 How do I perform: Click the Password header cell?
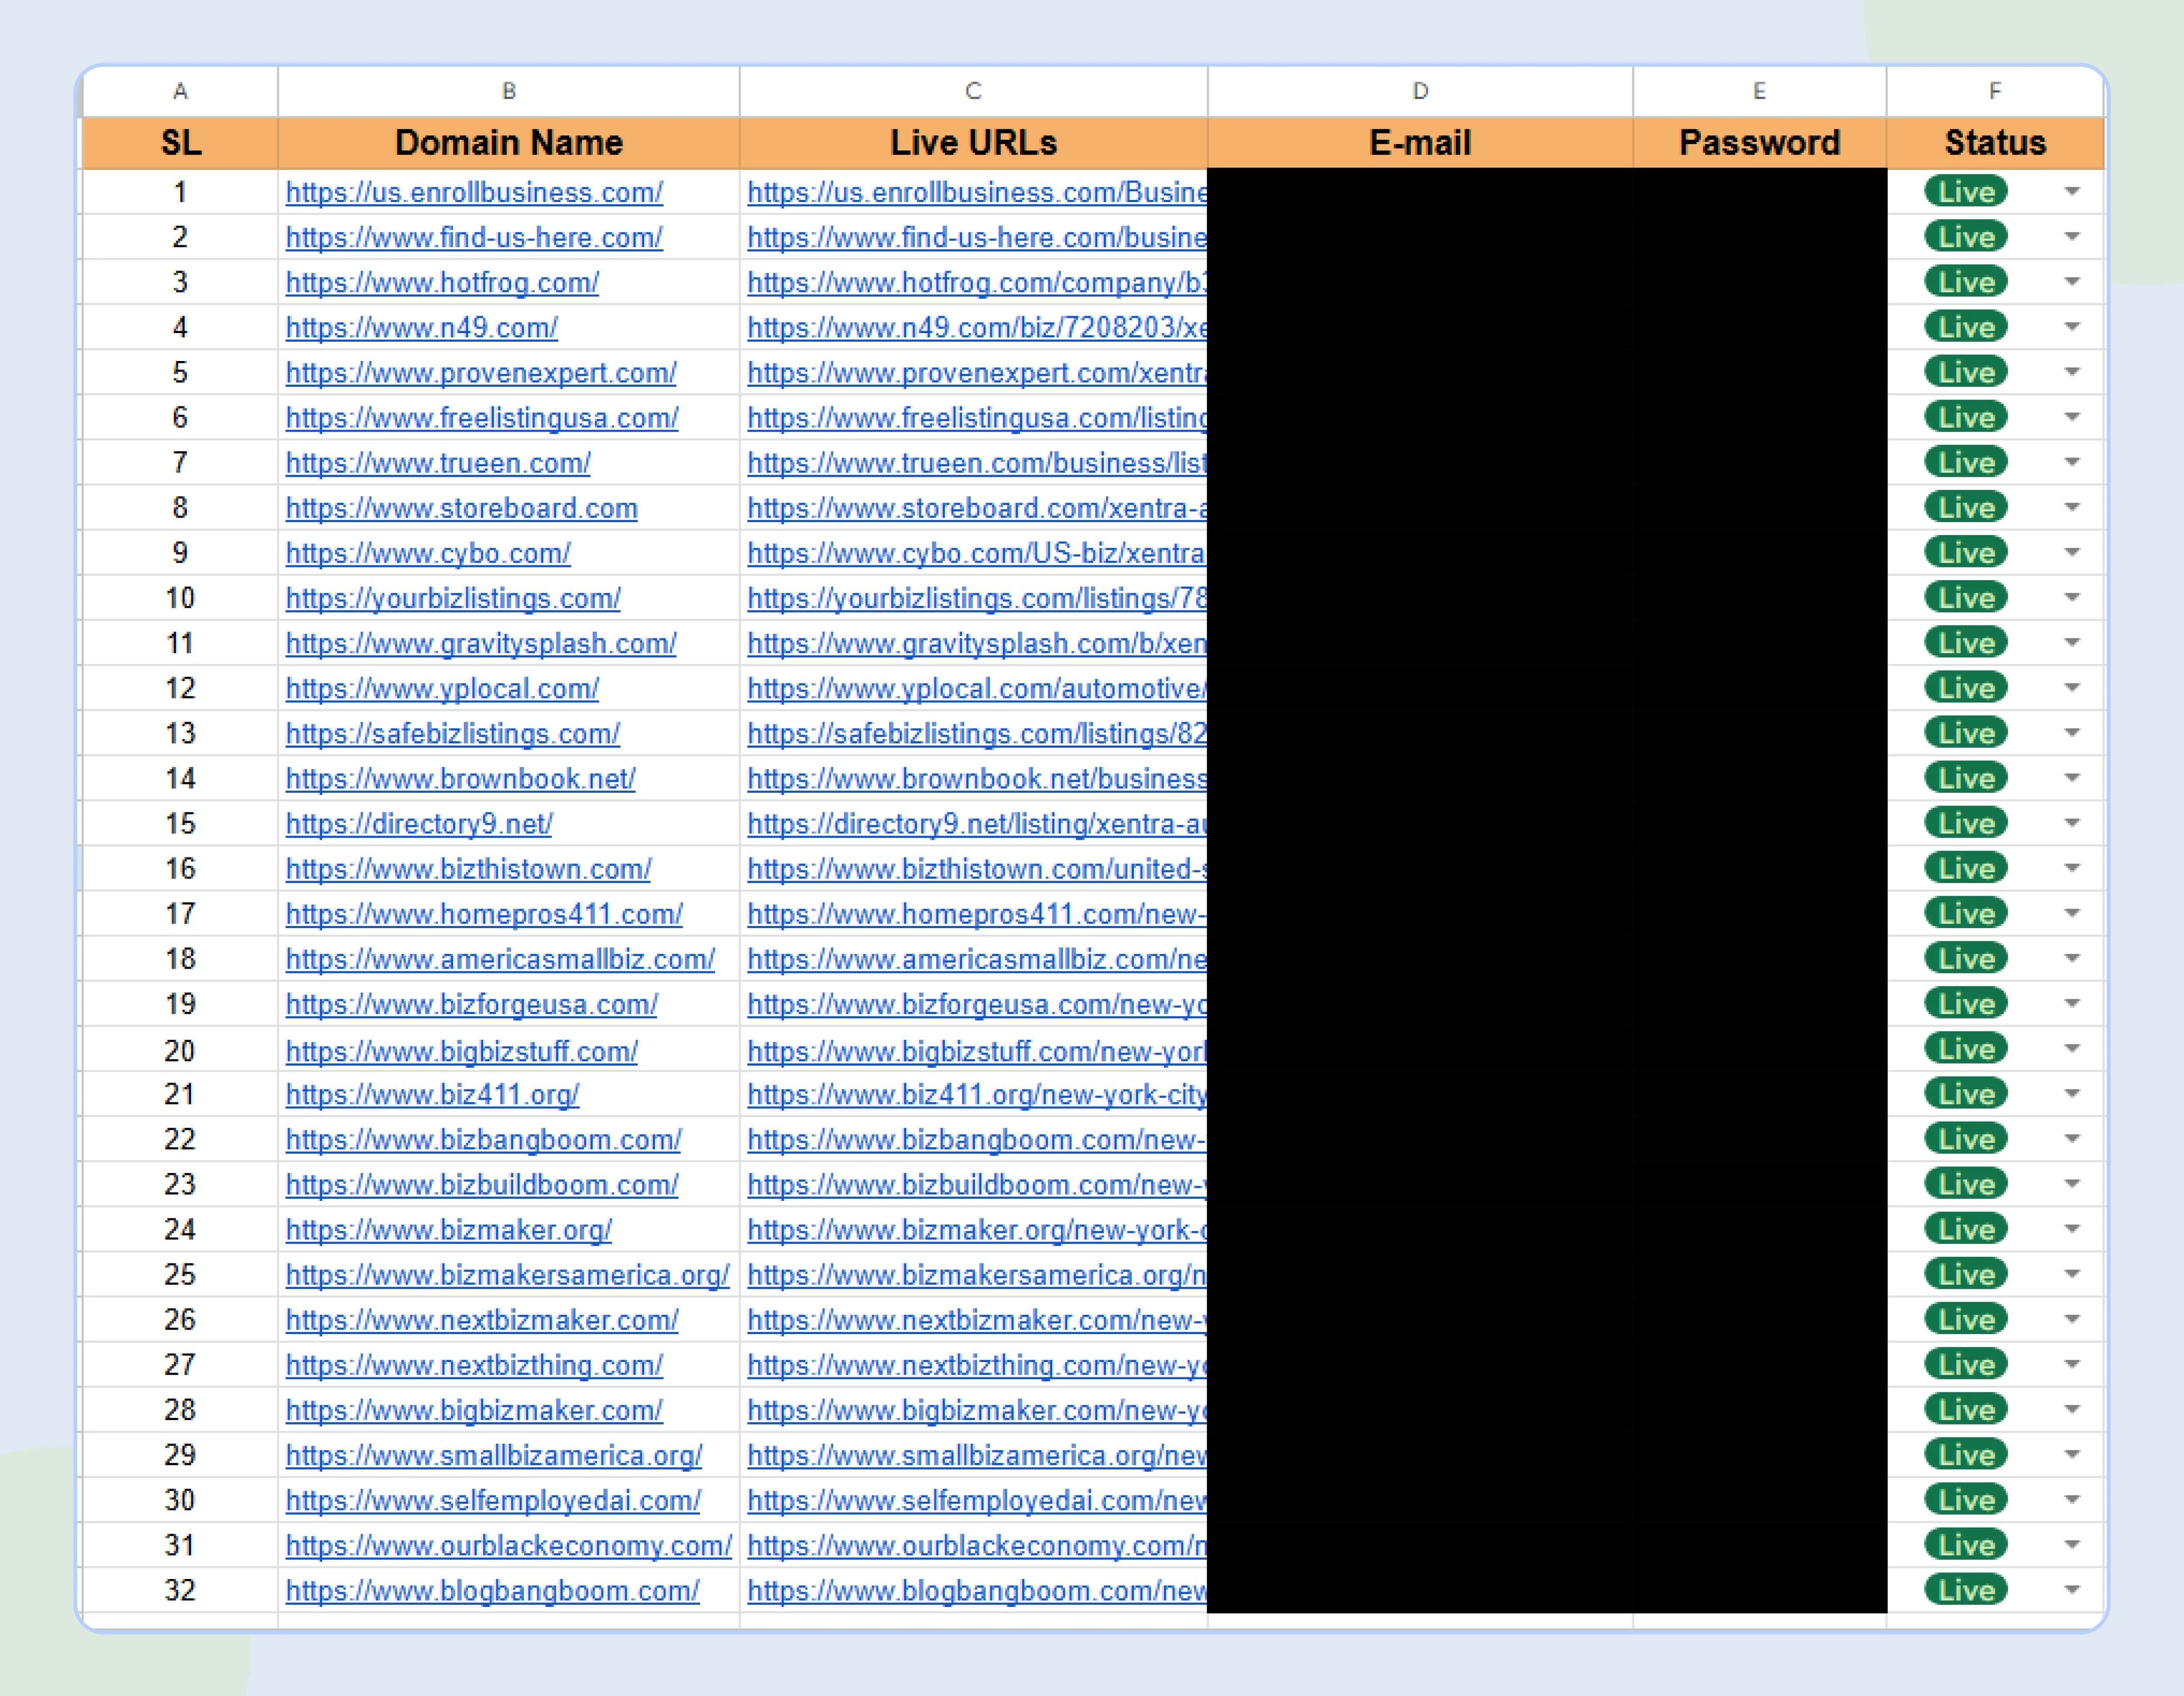point(1760,143)
